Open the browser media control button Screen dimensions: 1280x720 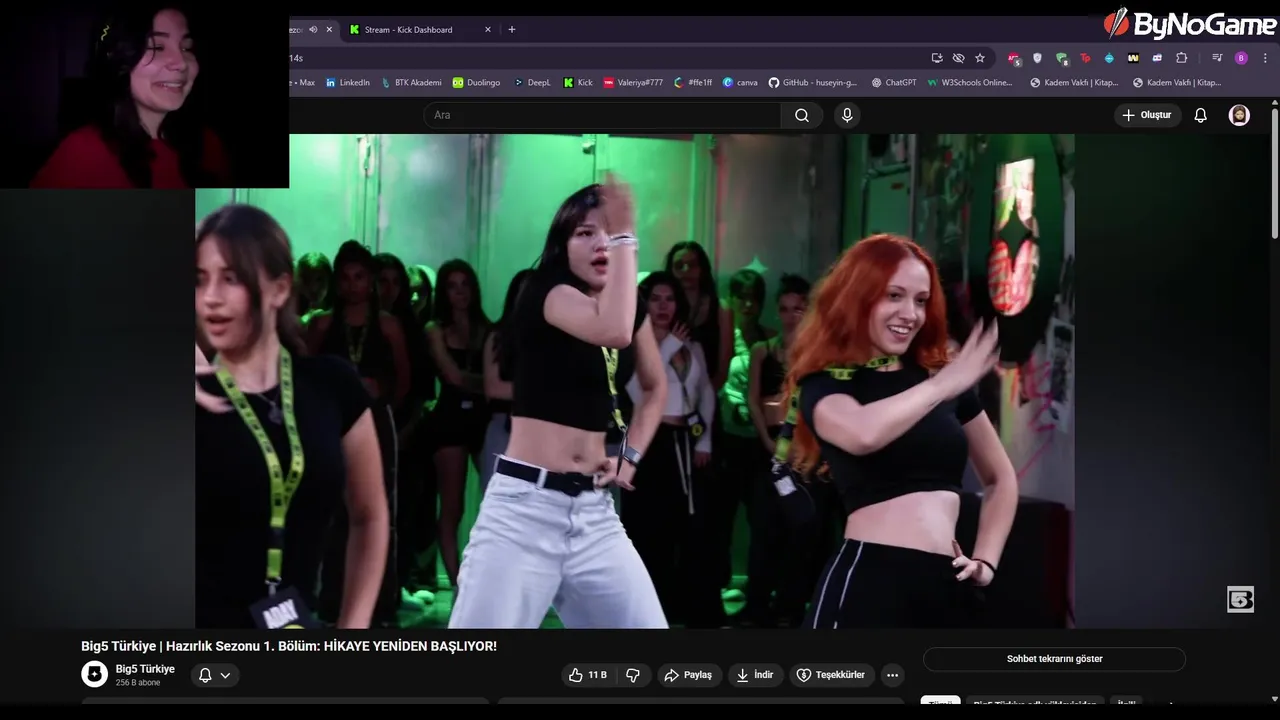click(1217, 58)
